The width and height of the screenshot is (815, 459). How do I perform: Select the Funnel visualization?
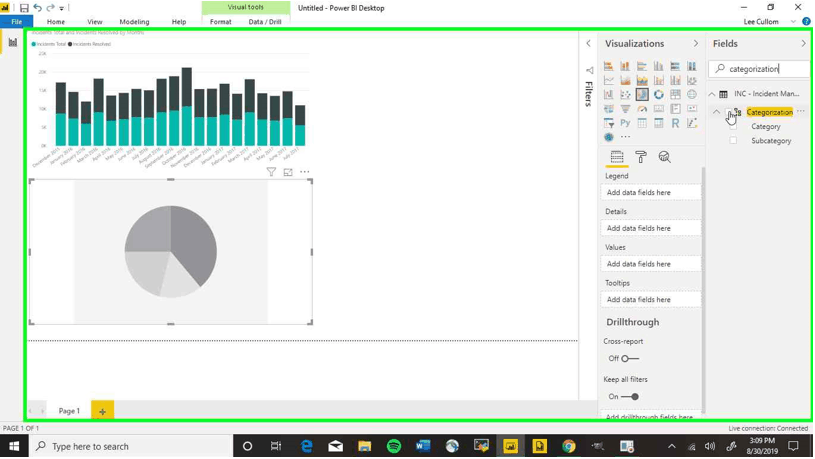625,109
